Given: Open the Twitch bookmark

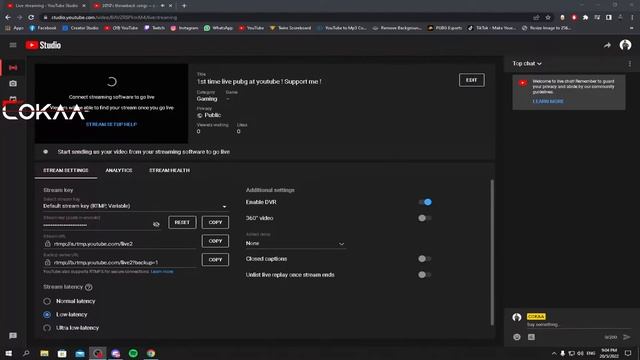Looking at the screenshot, I should [155, 28].
